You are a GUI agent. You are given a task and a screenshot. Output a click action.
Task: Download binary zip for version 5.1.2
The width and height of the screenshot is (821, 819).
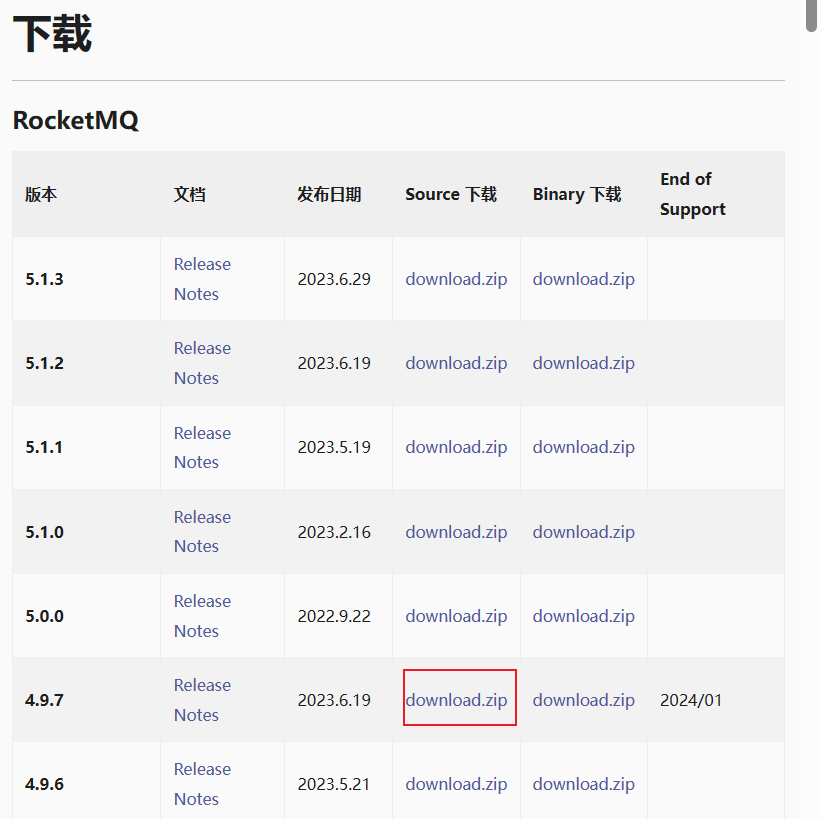coord(583,363)
